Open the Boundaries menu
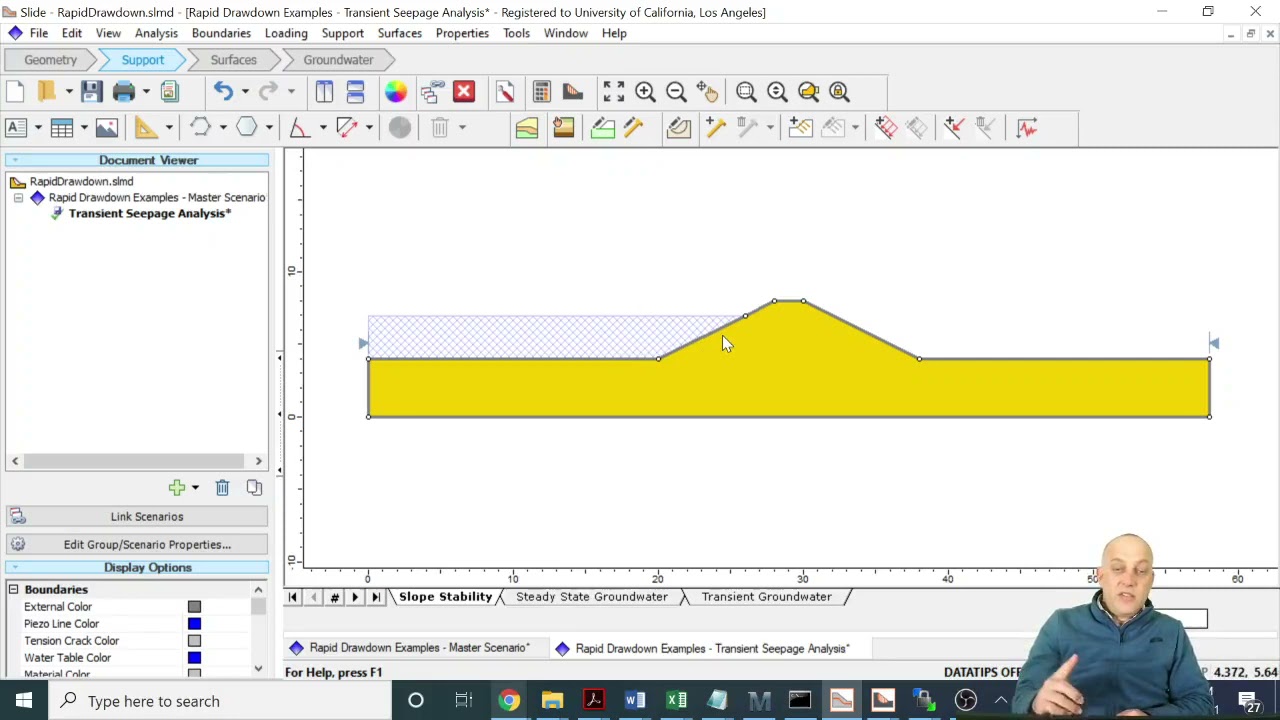This screenshot has height=720, width=1280. coord(221,33)
